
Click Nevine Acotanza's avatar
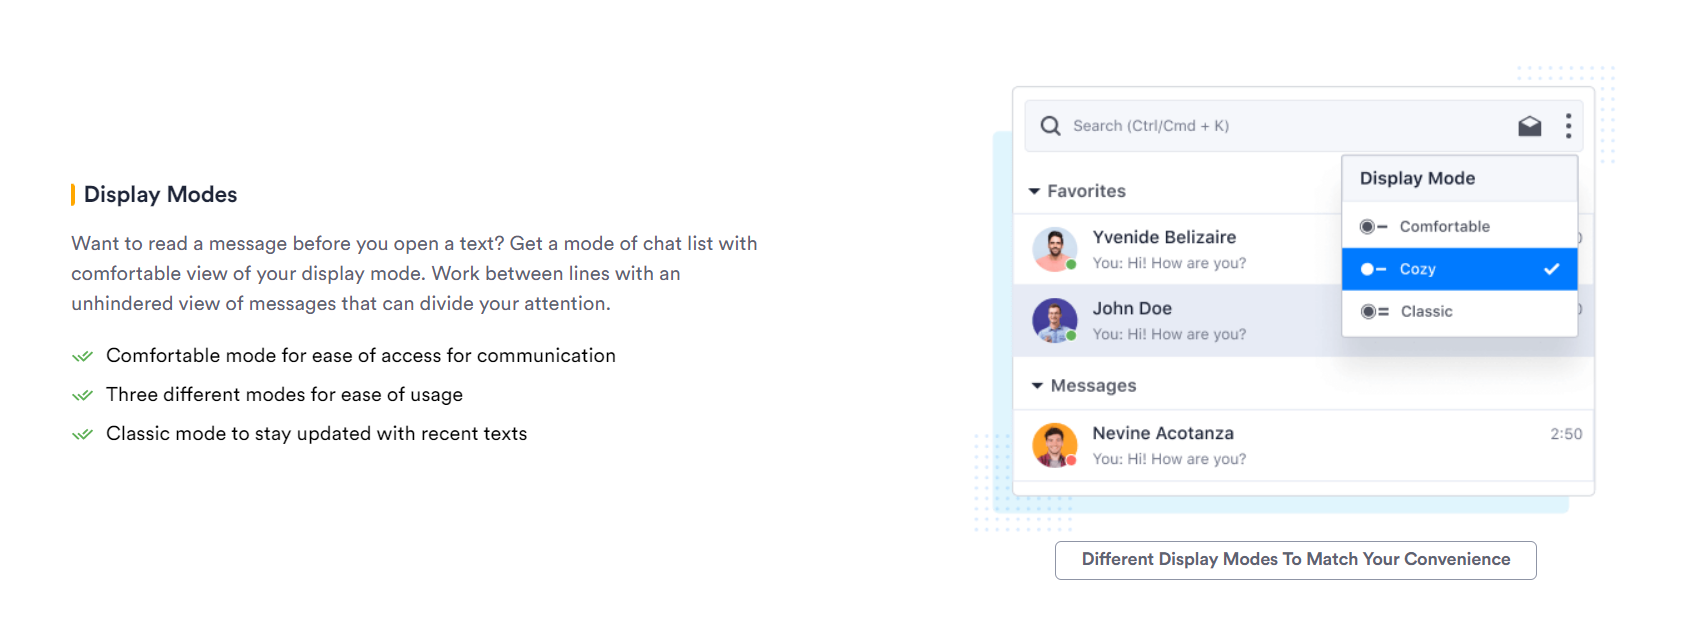coord(1055,446)
